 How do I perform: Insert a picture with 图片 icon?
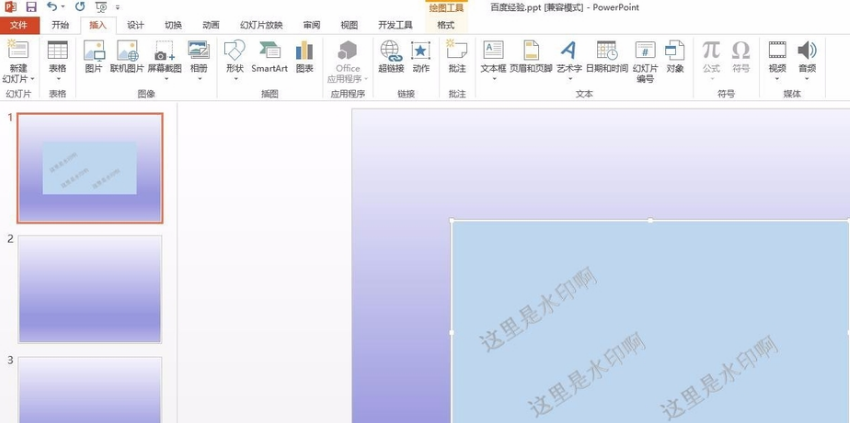click(94, 50)
